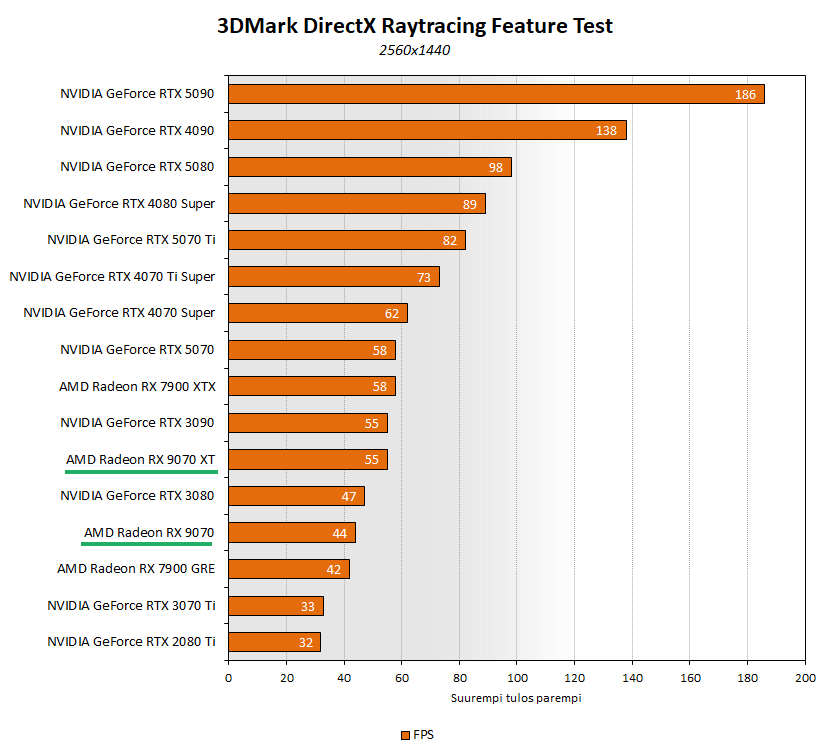Click the 58 value on the RX 7900 XTX bar
The image size is (830, 756).
click(x=380, y=387)
